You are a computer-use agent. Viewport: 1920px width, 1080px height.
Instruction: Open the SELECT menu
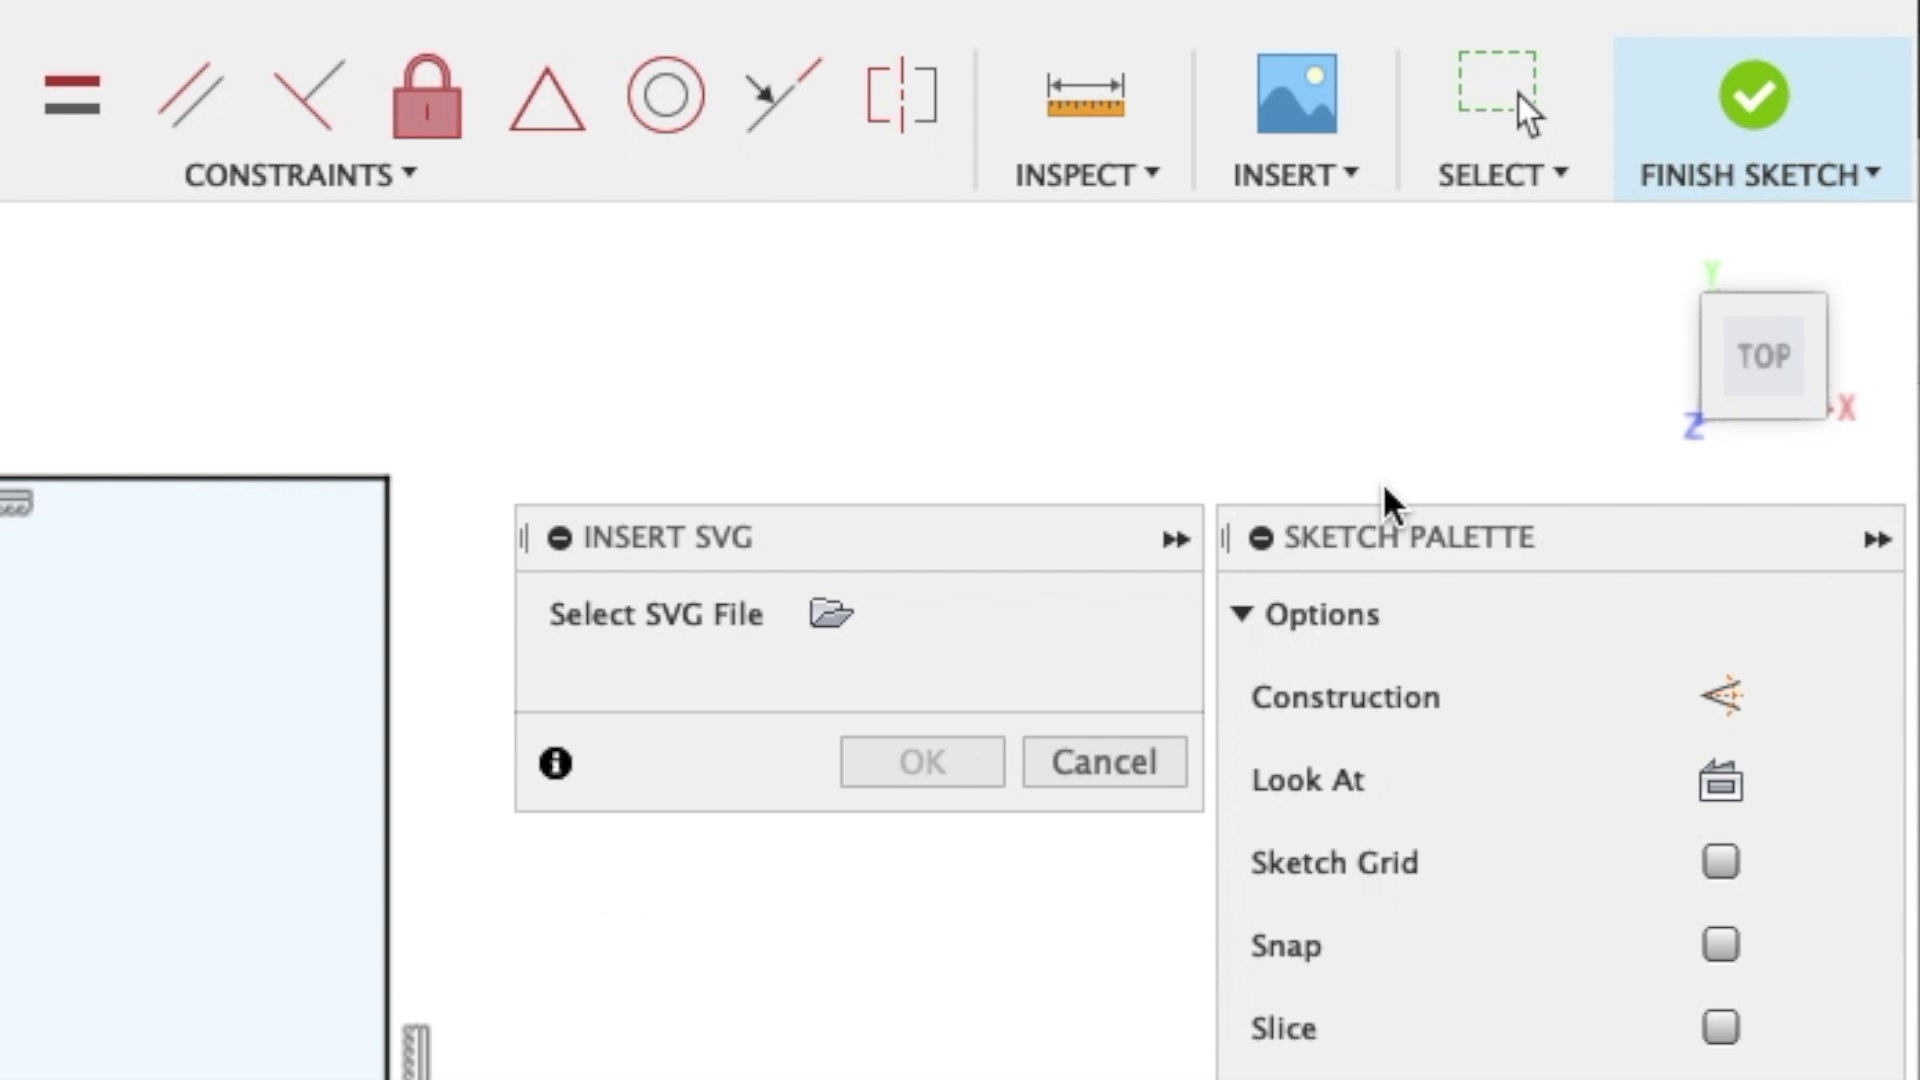pos(1502,175)
